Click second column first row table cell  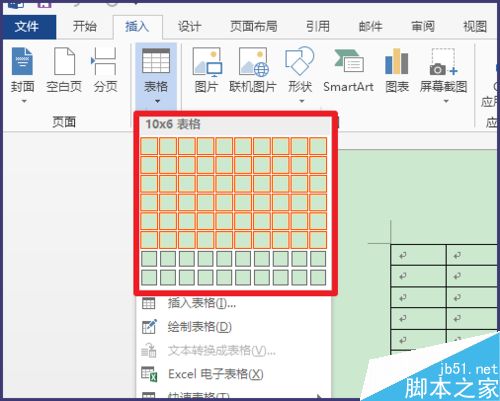(472, 255)
